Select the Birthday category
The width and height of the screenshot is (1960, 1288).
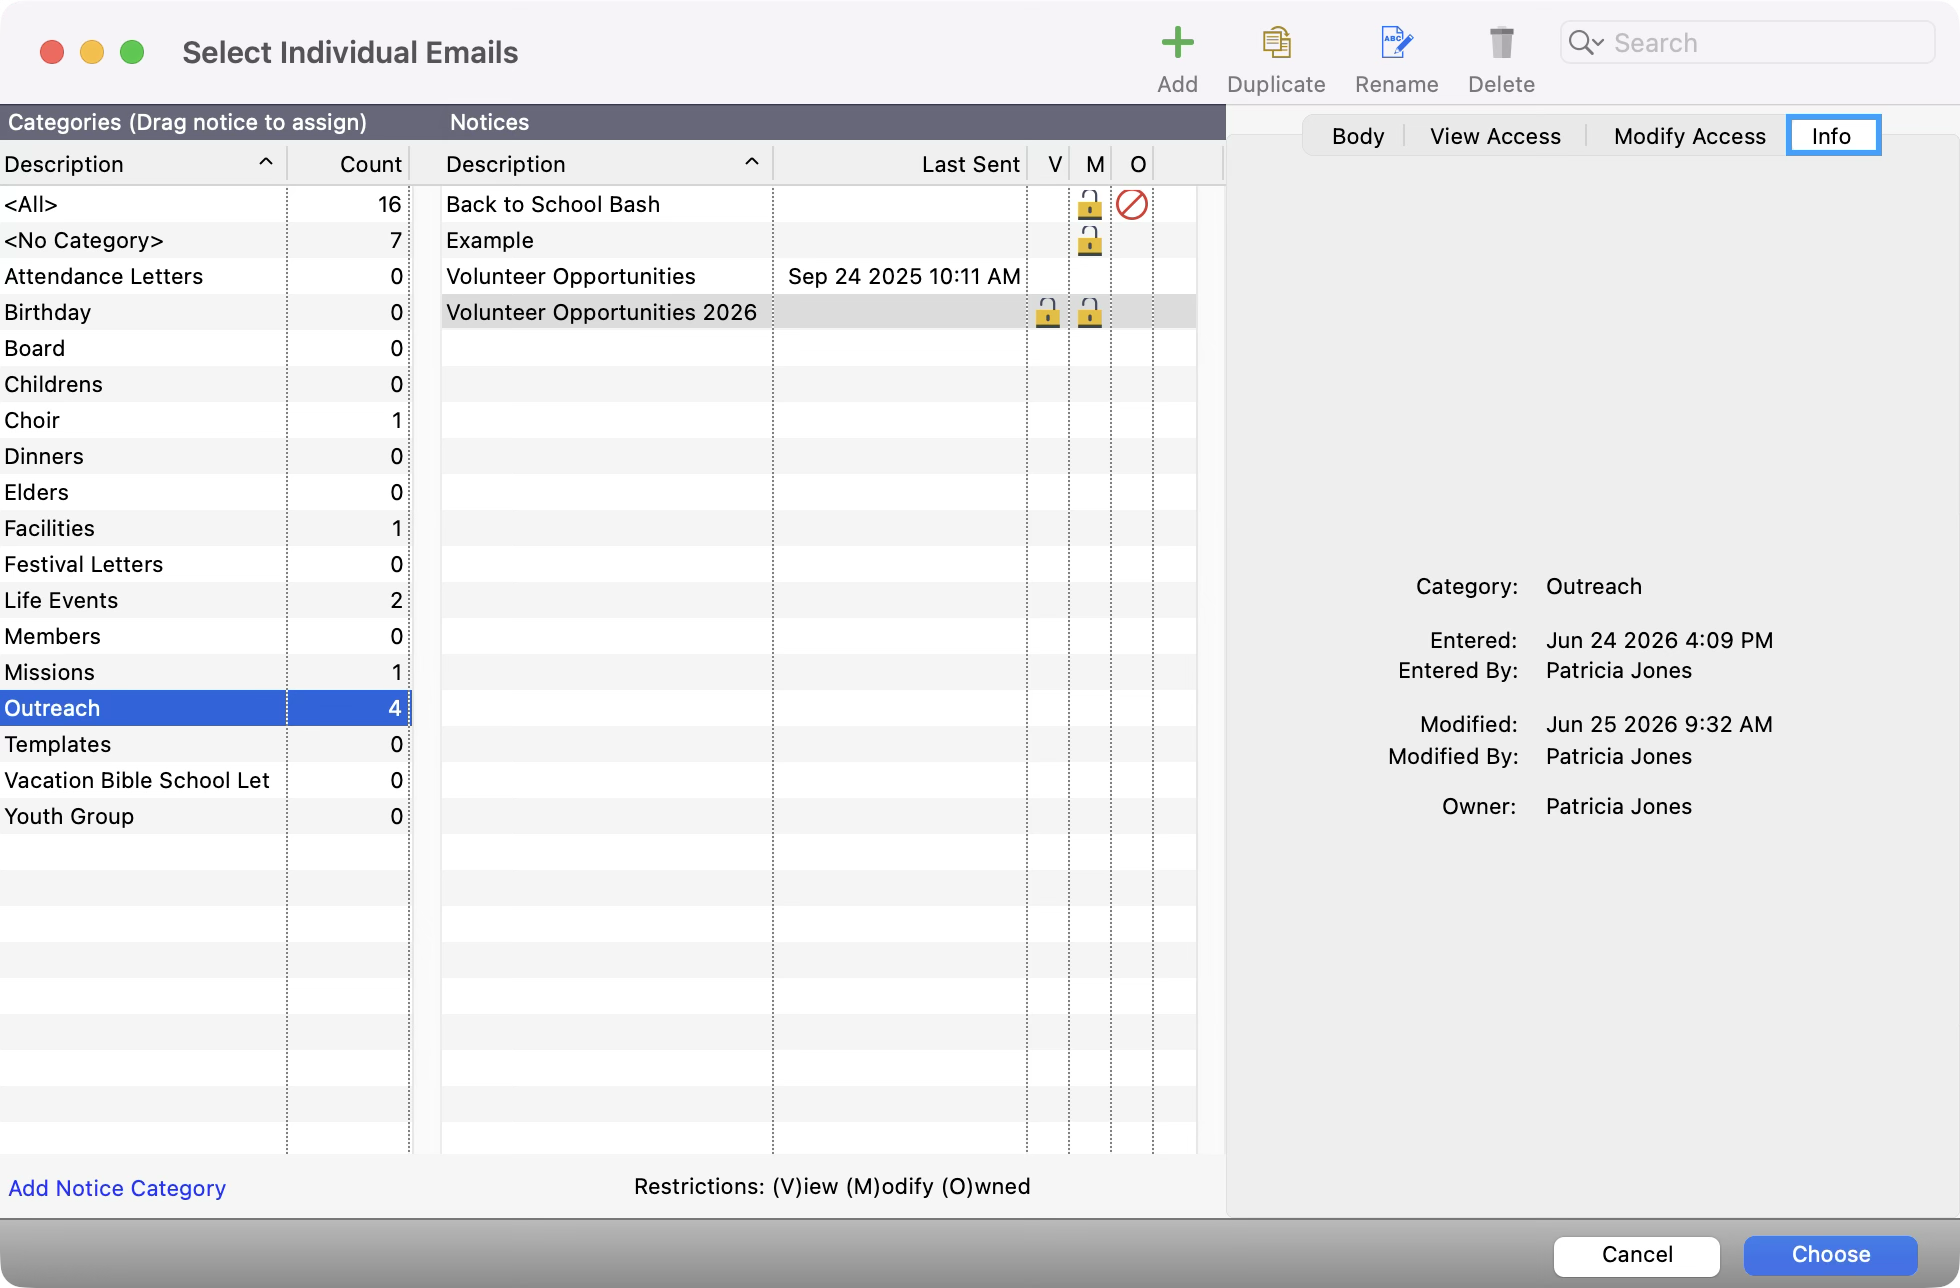click(205, 313)
